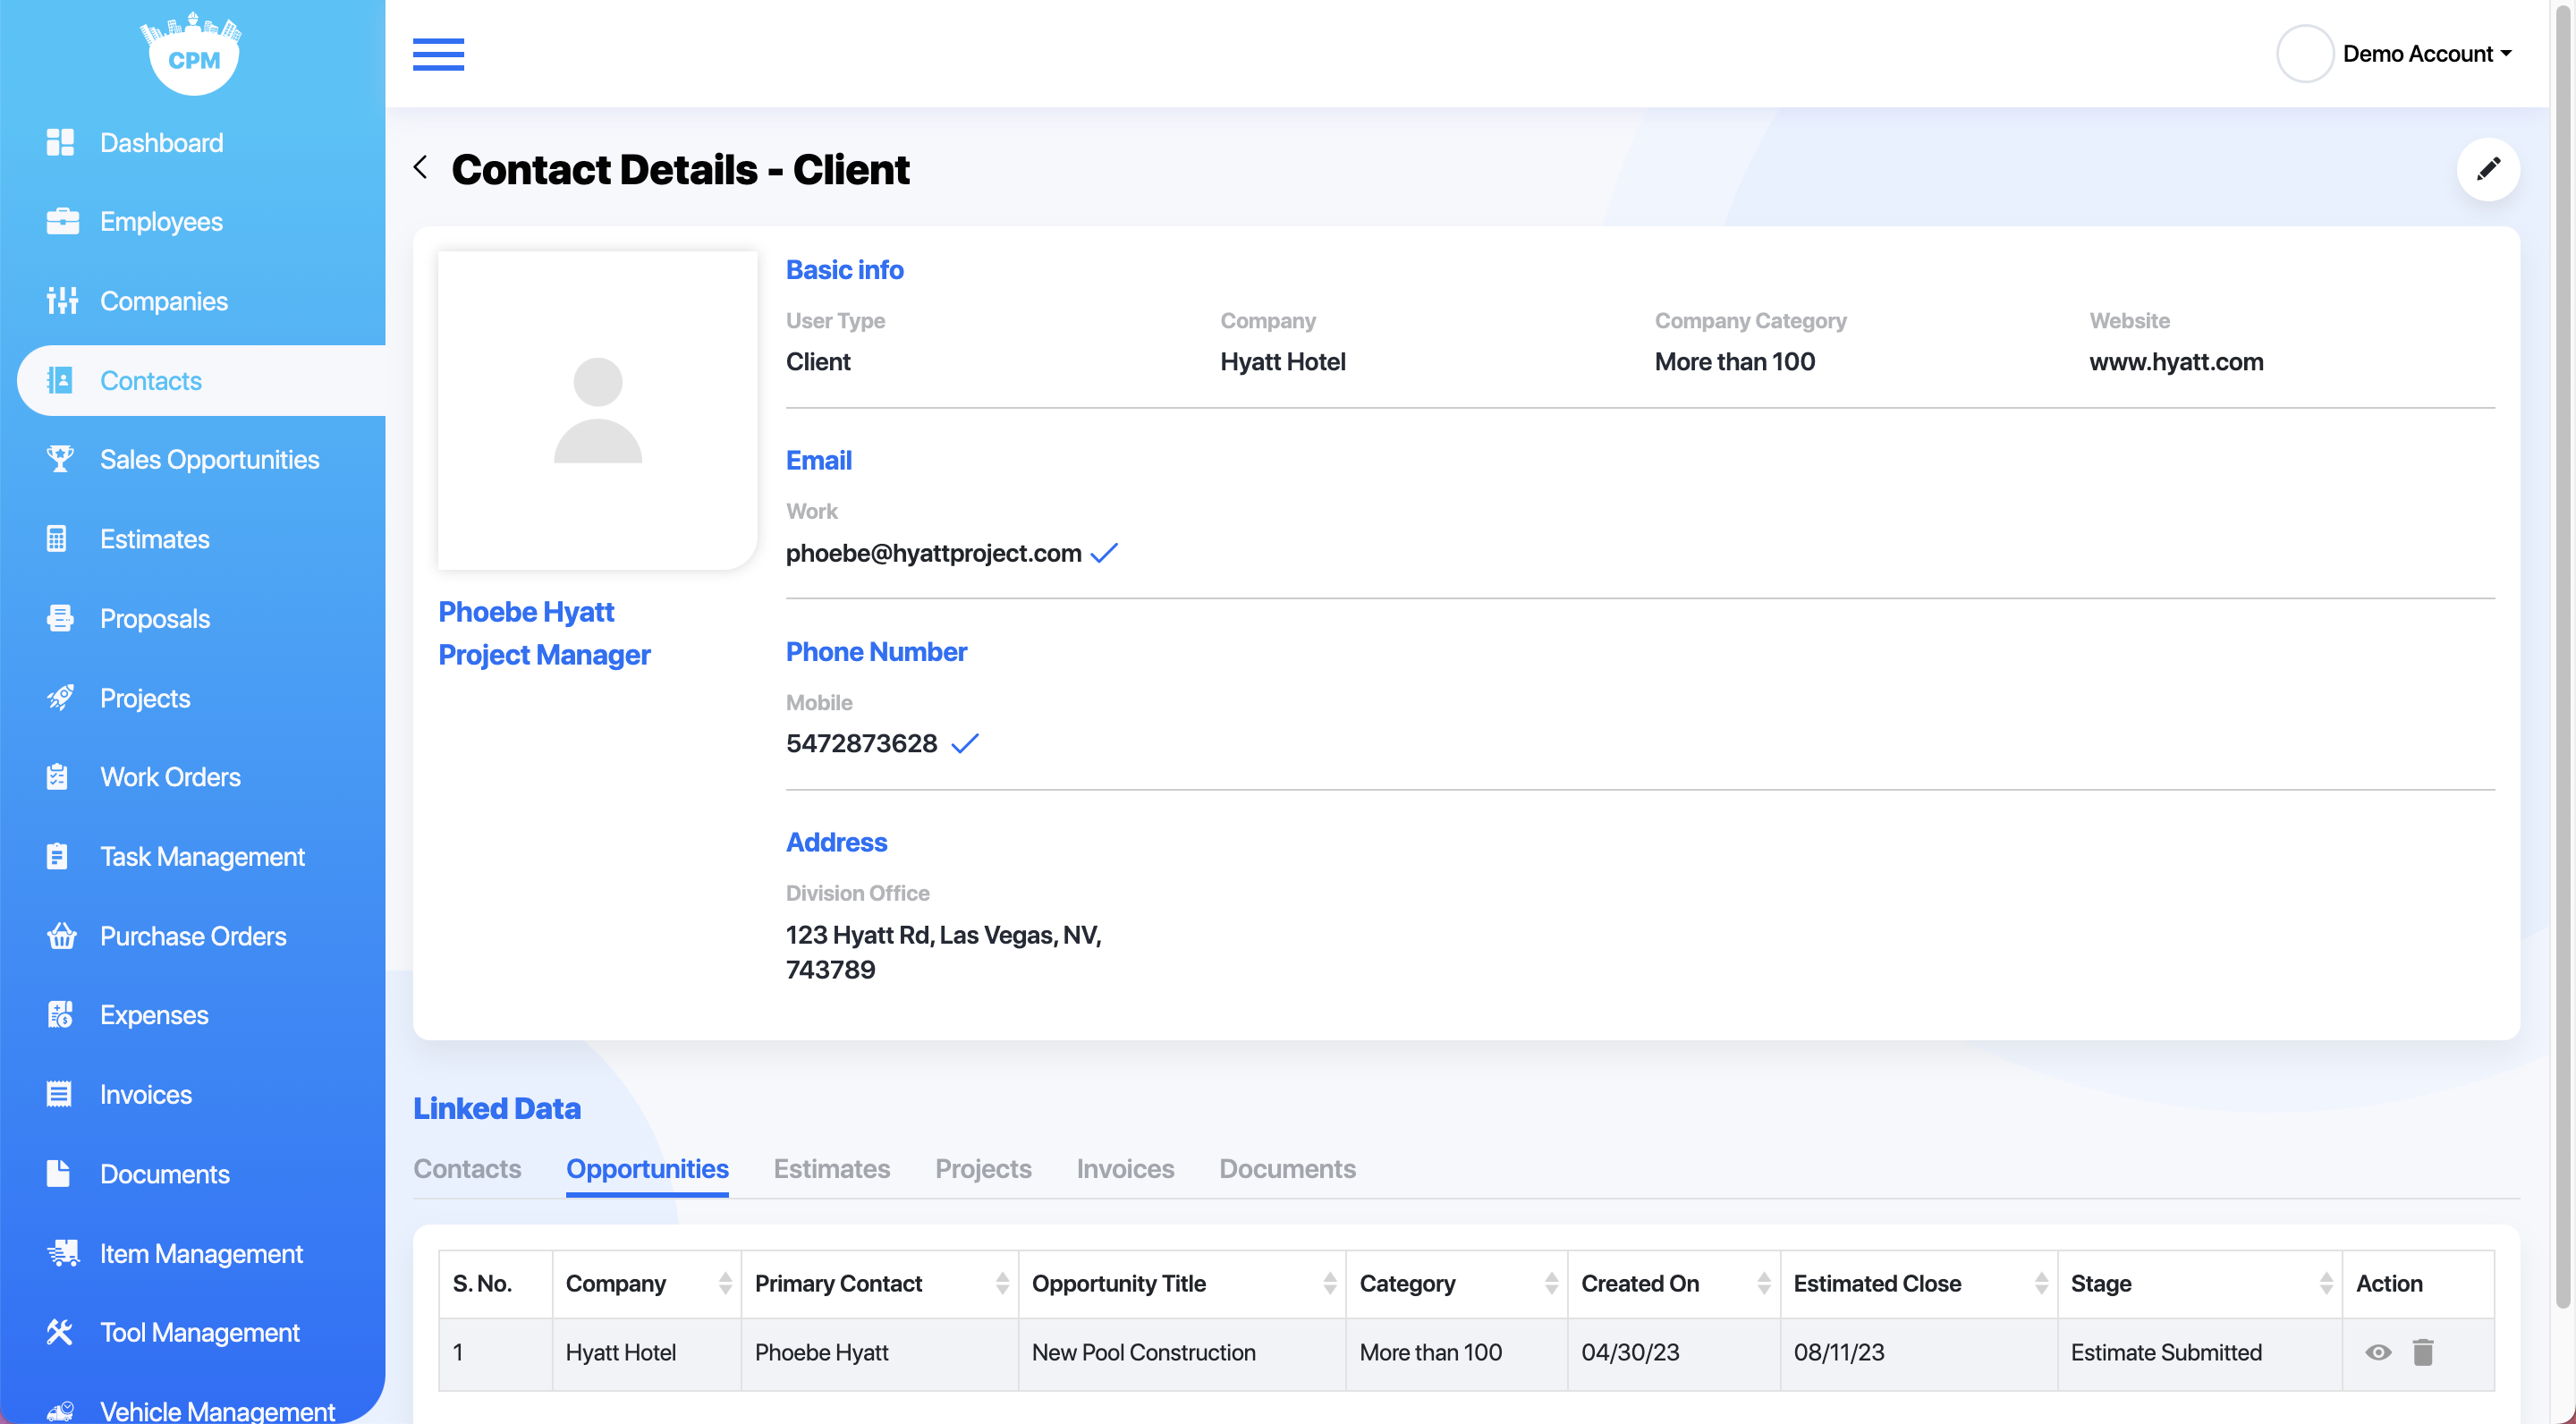Sort table by Stage column
This screenshot has width=2576, height=1424.
pyautogui.click(x=2325, y=1284)
